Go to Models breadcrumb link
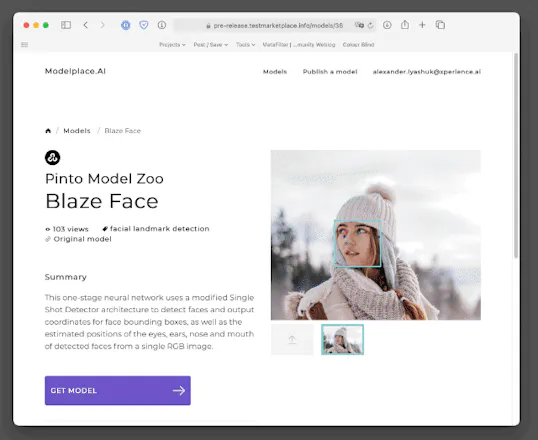 click(77, 131)
